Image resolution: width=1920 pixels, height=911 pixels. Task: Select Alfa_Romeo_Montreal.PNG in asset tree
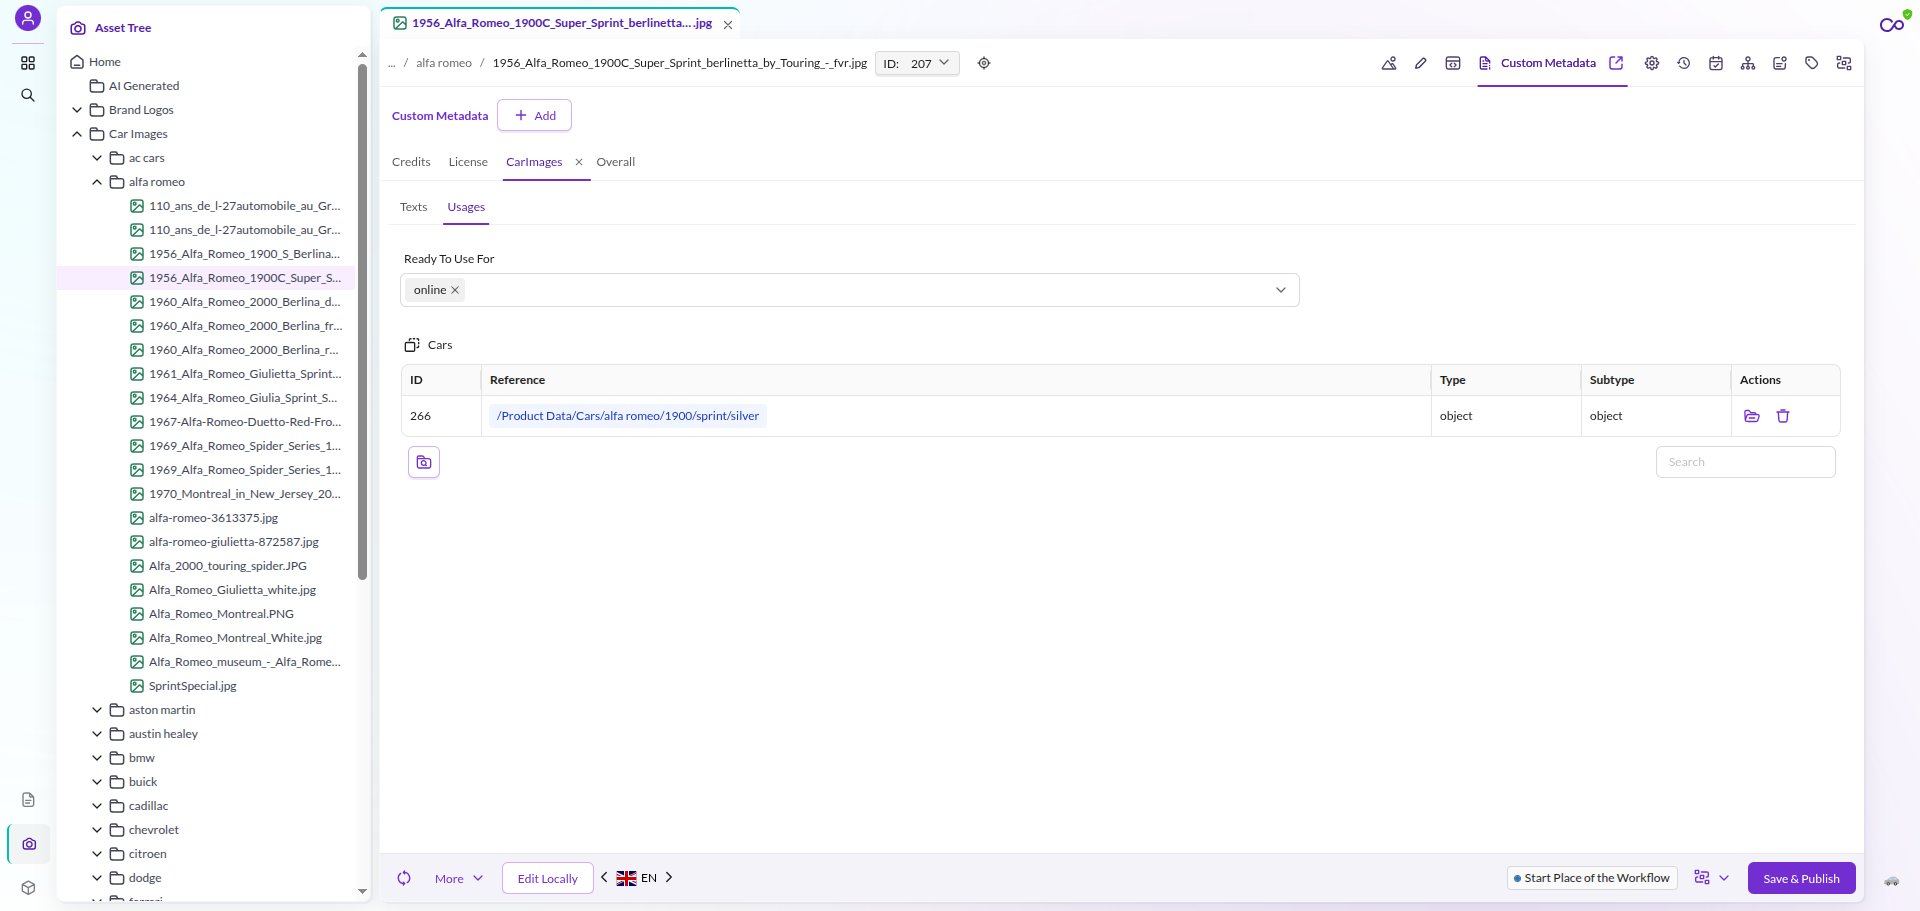[x=221, y=614]
